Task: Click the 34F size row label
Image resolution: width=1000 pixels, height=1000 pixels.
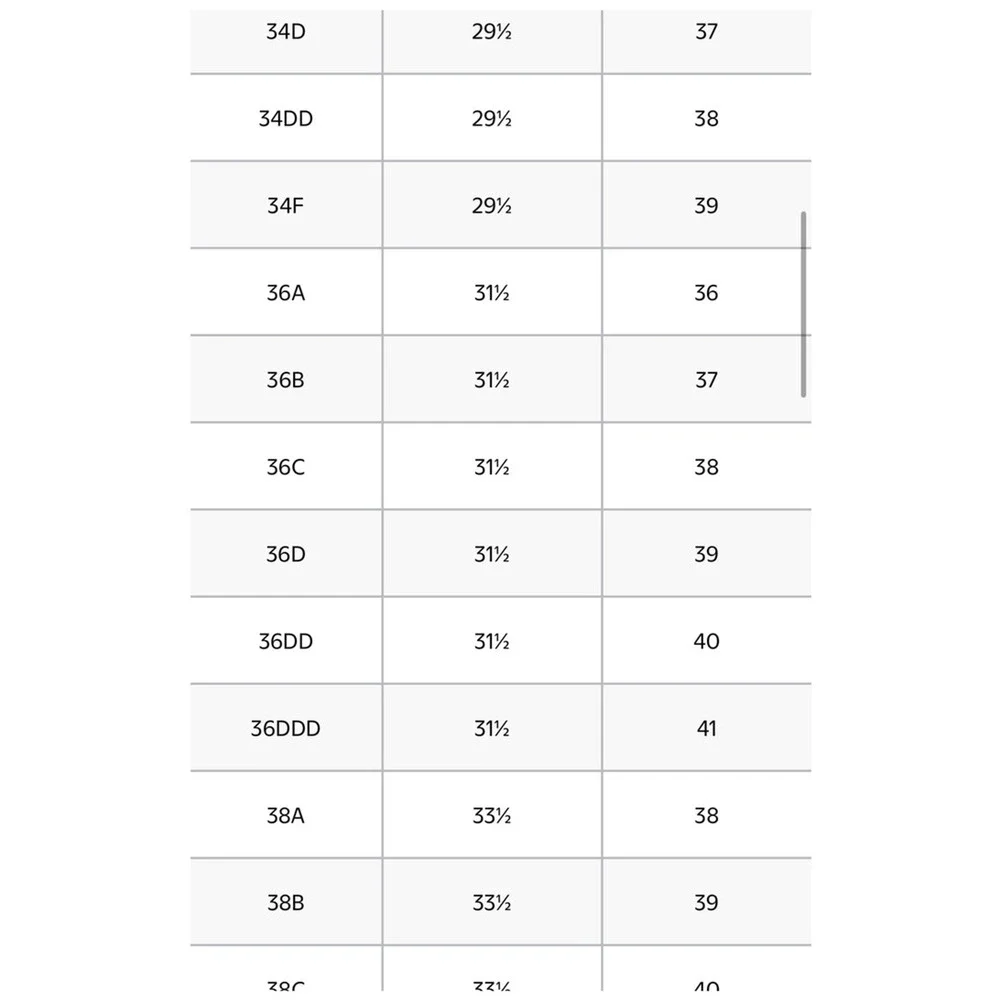Action: [x=286, y=205]
